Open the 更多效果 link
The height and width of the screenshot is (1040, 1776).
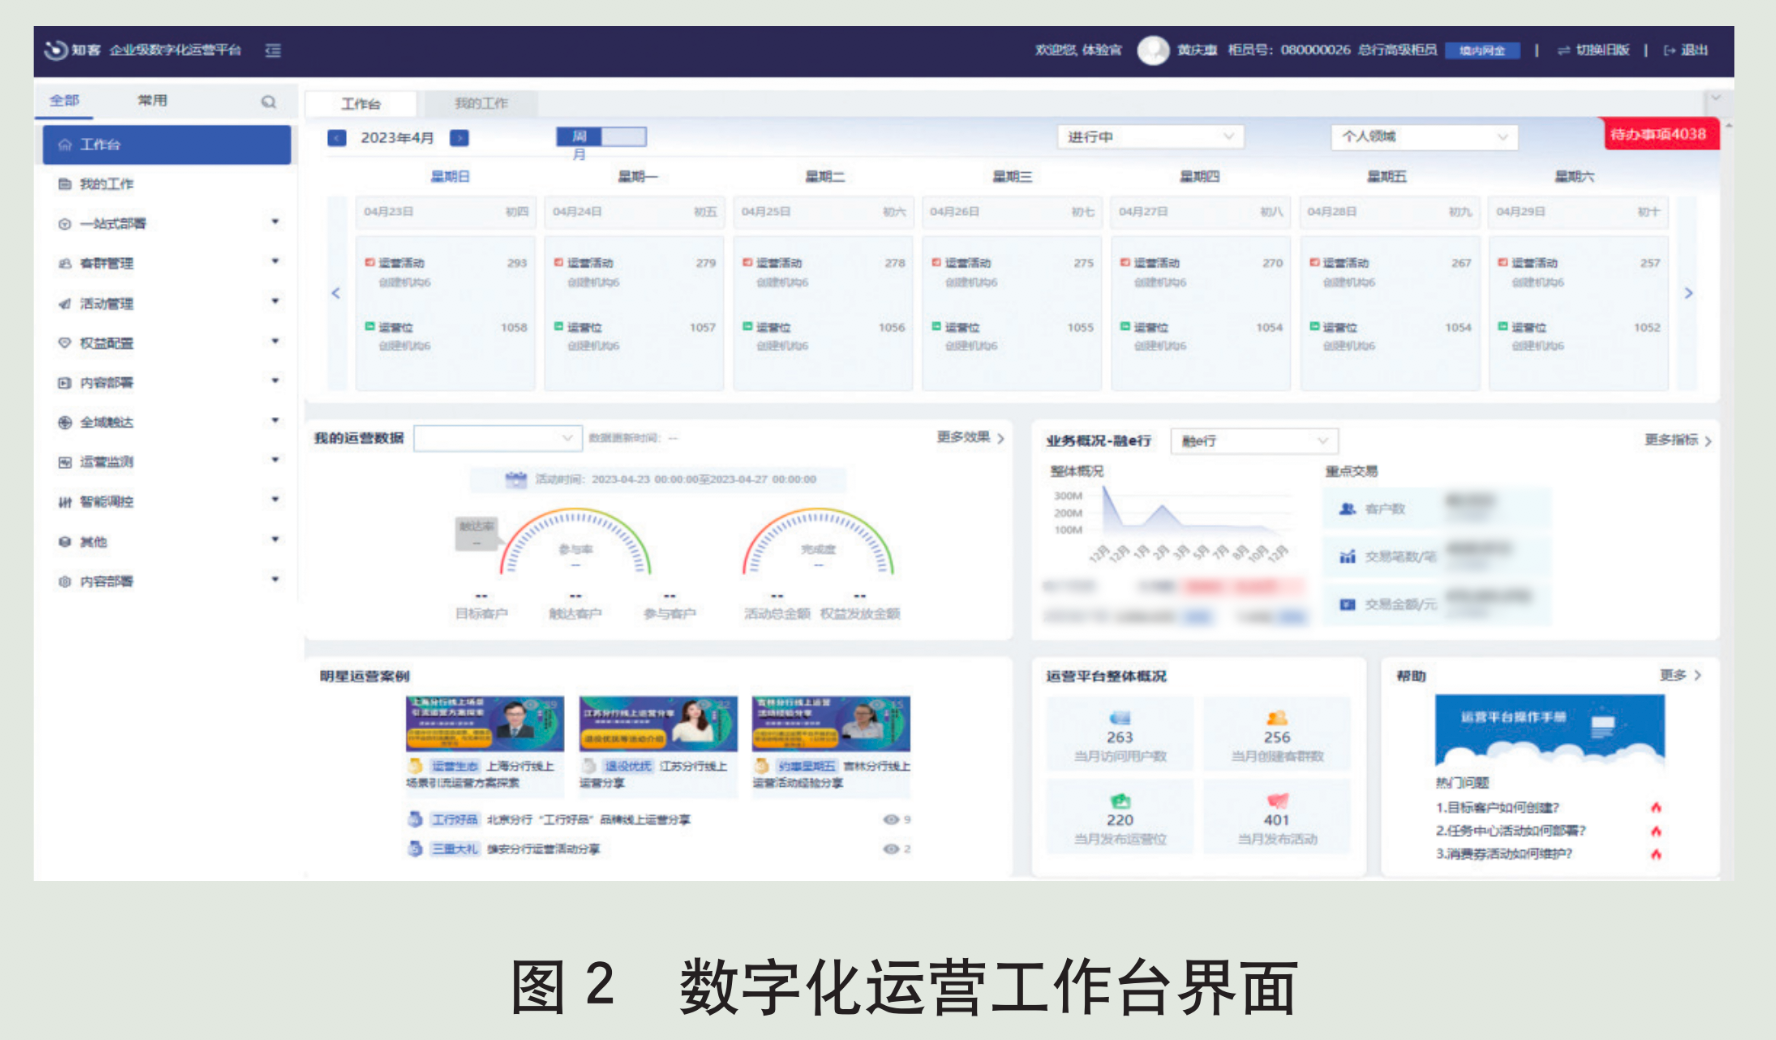pyautogui.click(x=970, y=438)
